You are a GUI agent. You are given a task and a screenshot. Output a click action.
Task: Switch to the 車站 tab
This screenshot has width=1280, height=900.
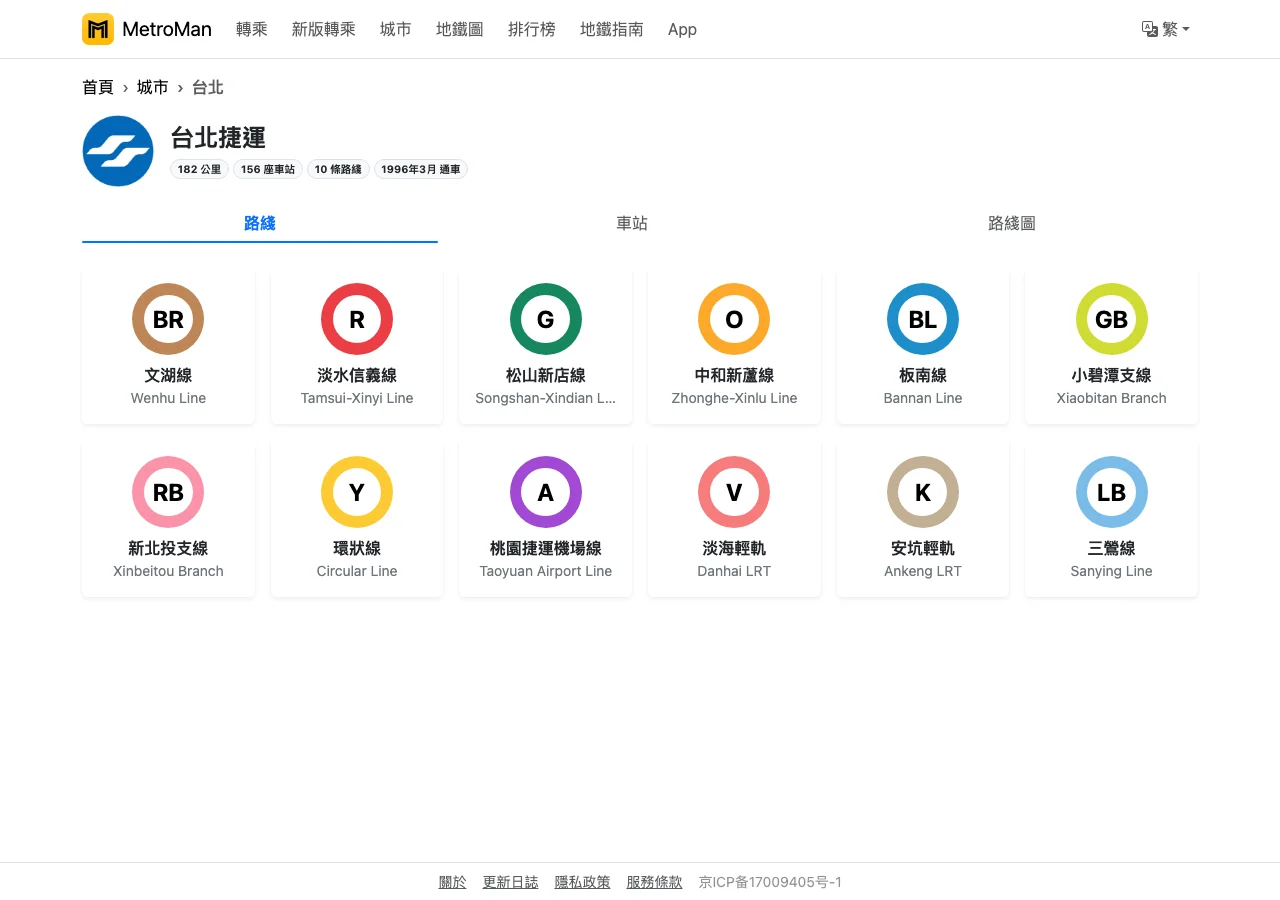pyautogui.click(x=632, y=223)
